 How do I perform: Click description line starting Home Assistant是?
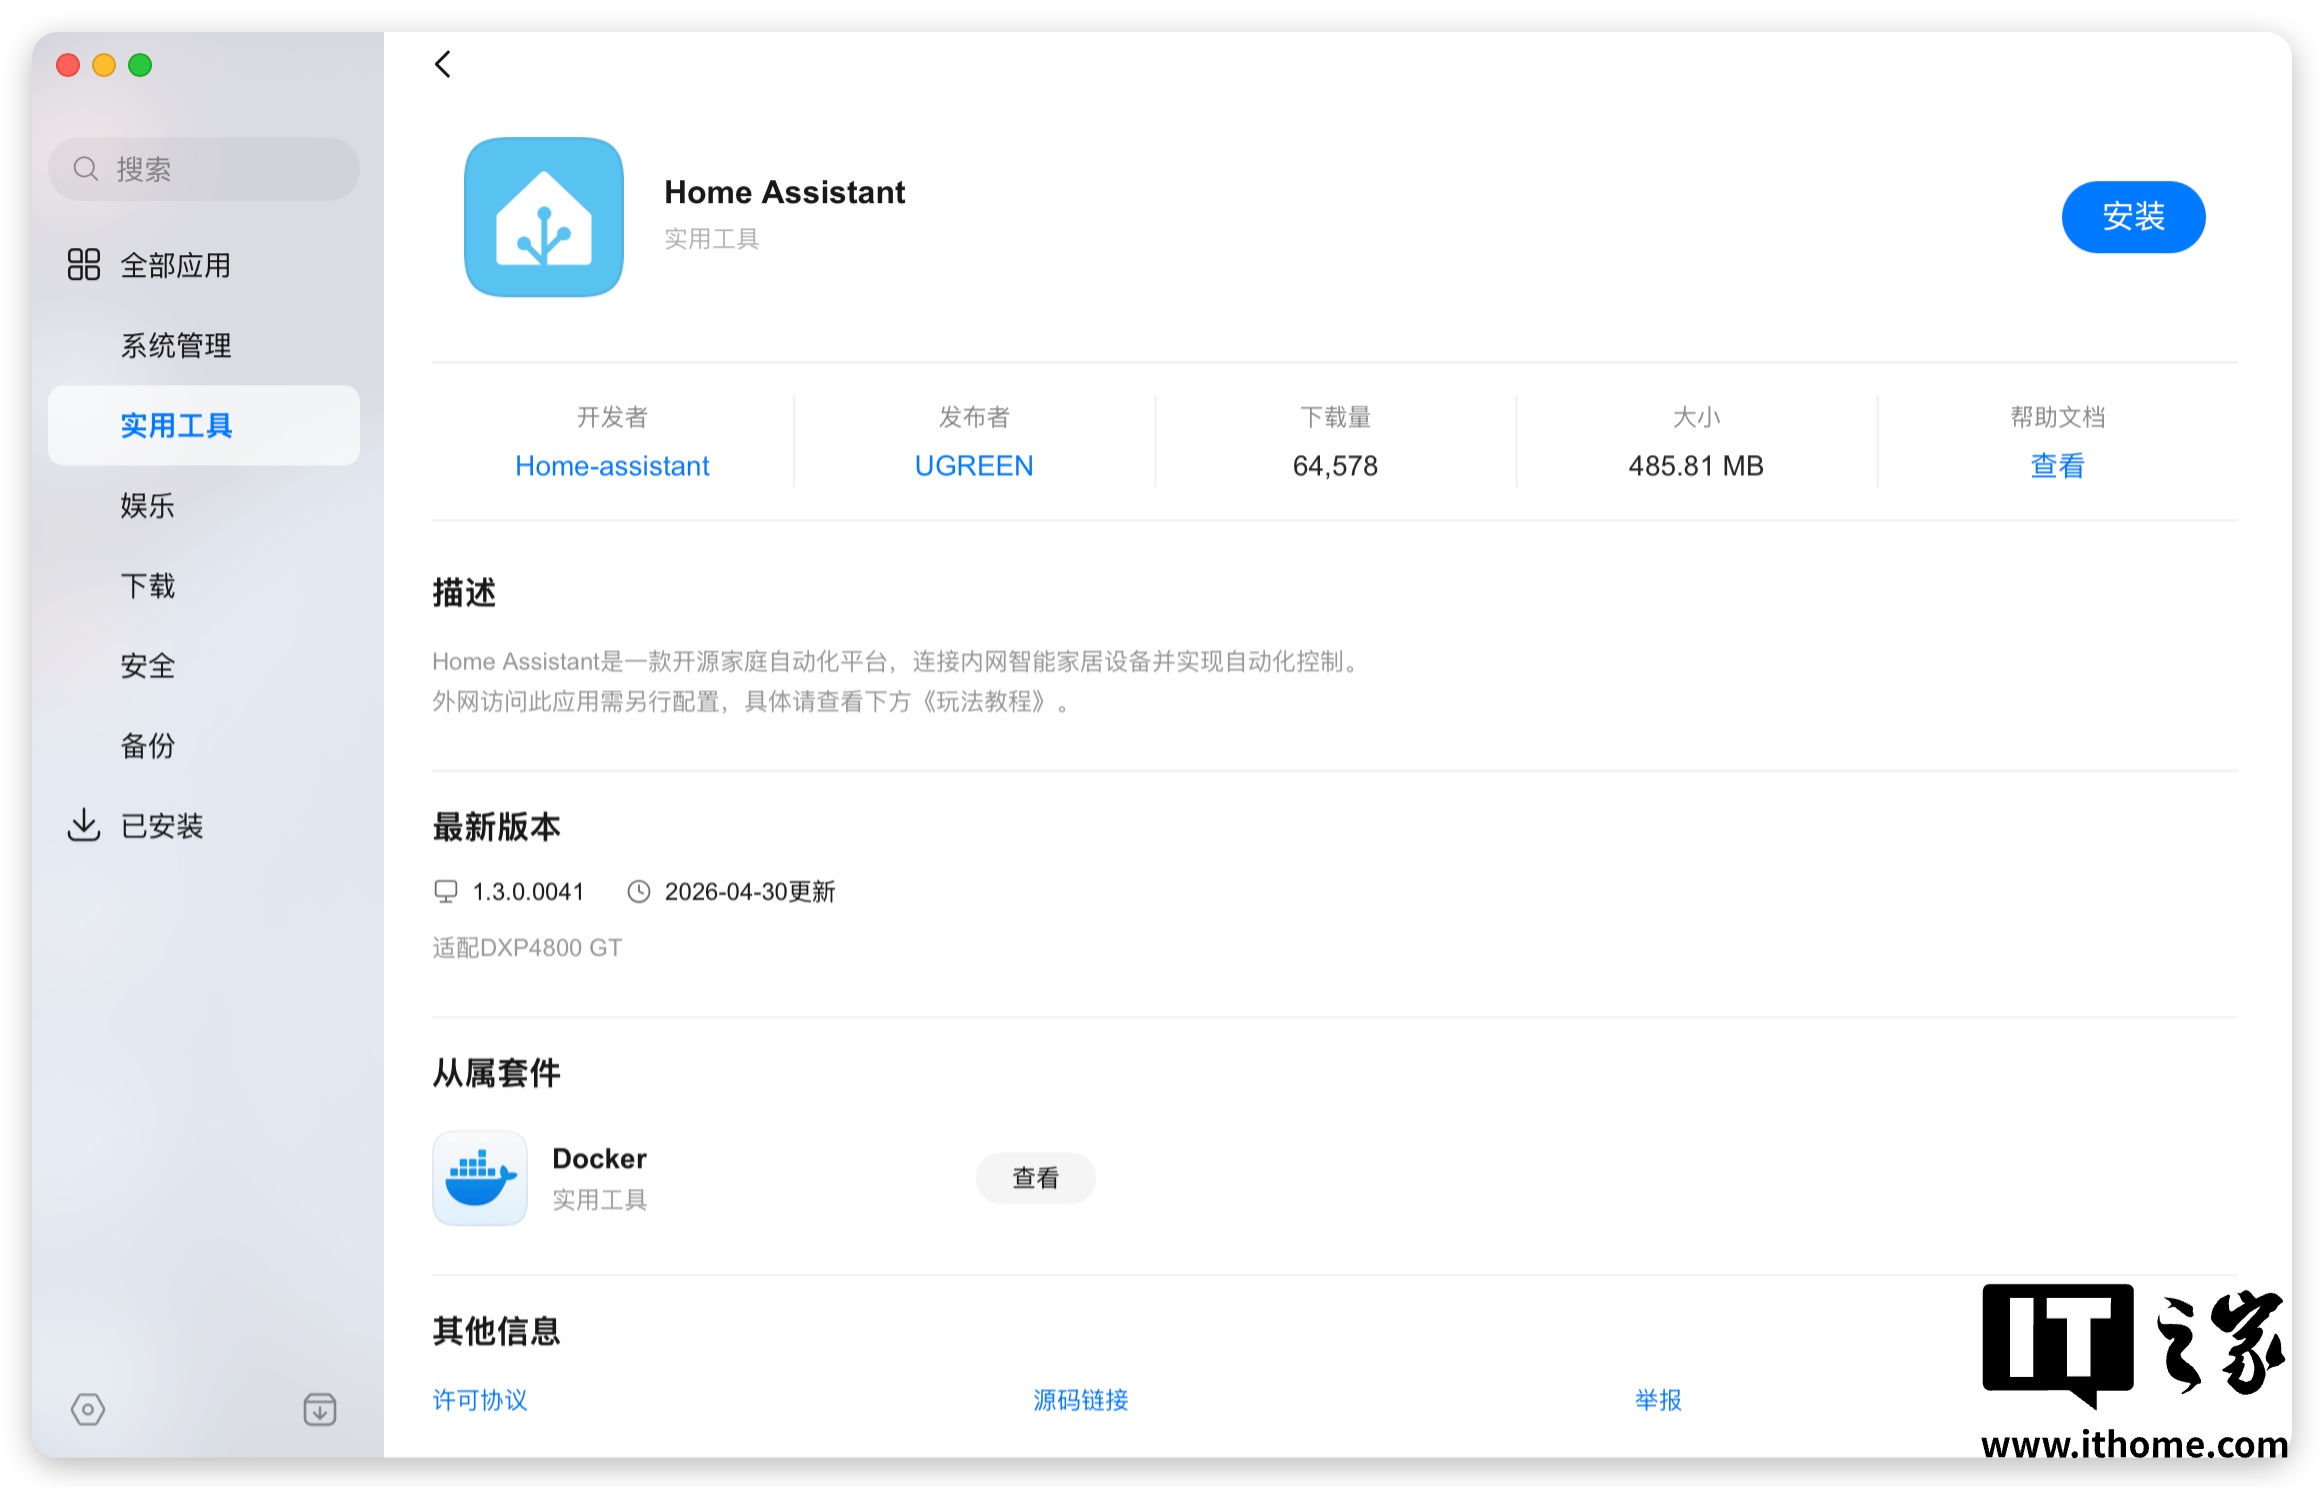(895, 661)
